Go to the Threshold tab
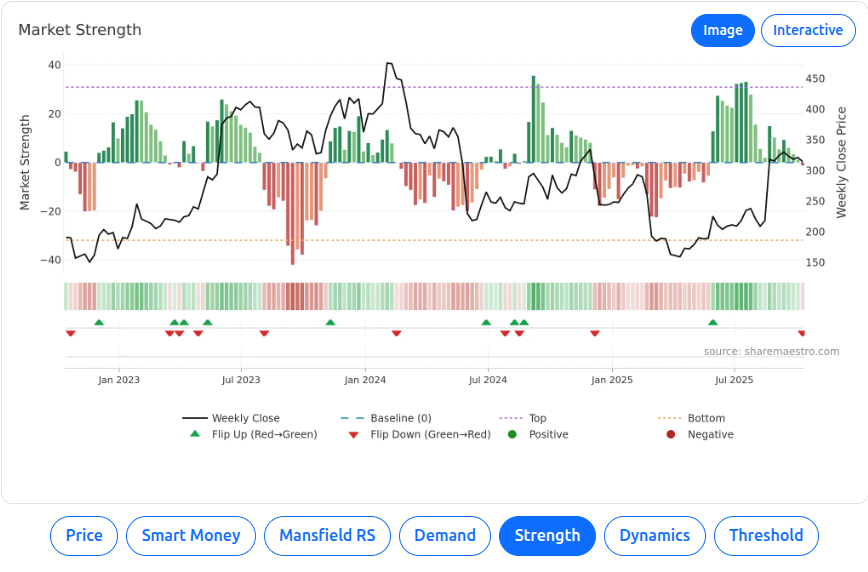The image size is (868, 572). coord(766,535)
